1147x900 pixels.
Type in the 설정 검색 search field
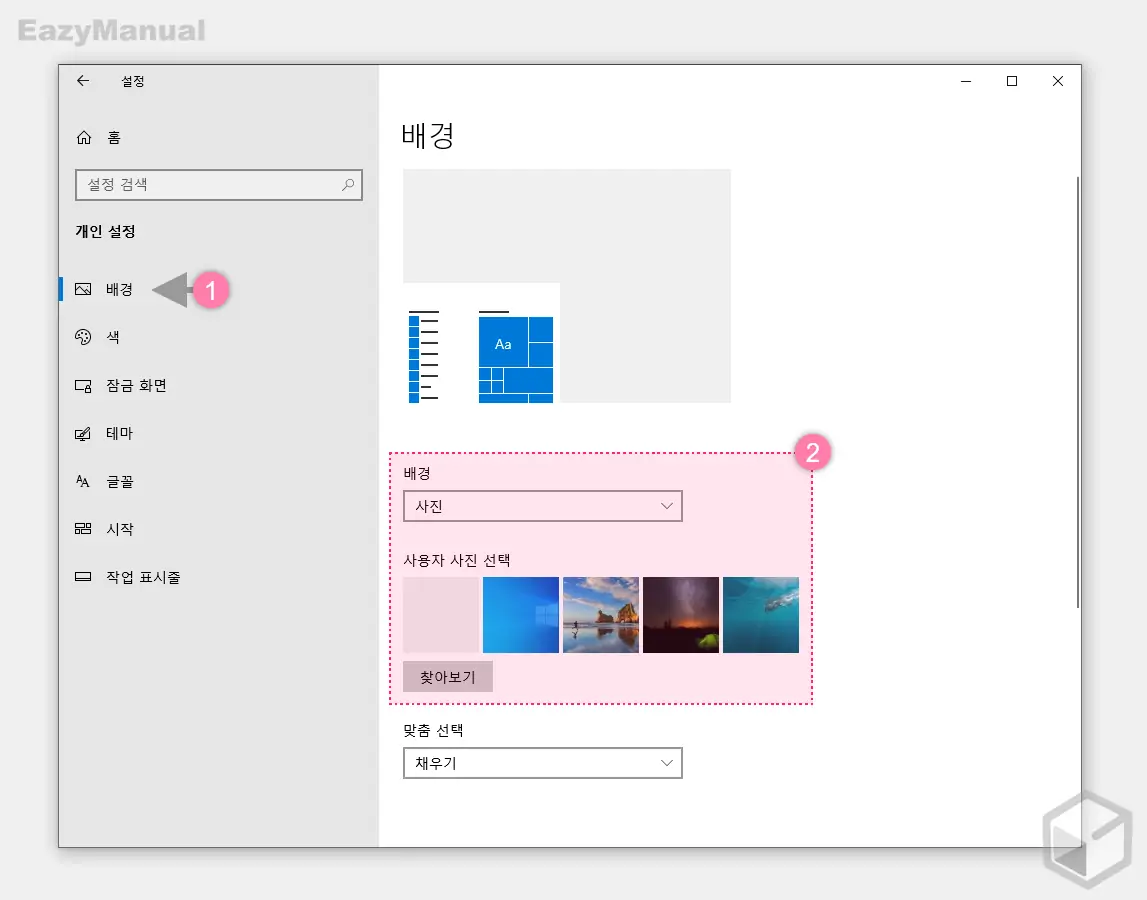(x=208, y=185)
